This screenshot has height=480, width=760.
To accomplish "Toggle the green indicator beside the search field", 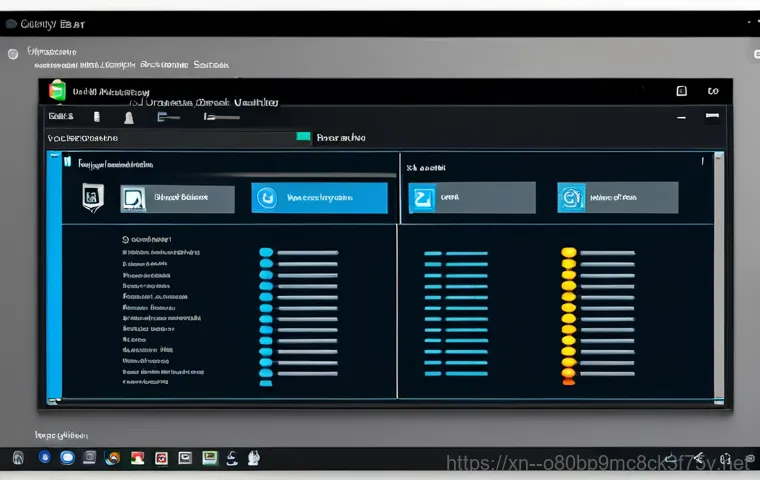I will pos(303,137).
